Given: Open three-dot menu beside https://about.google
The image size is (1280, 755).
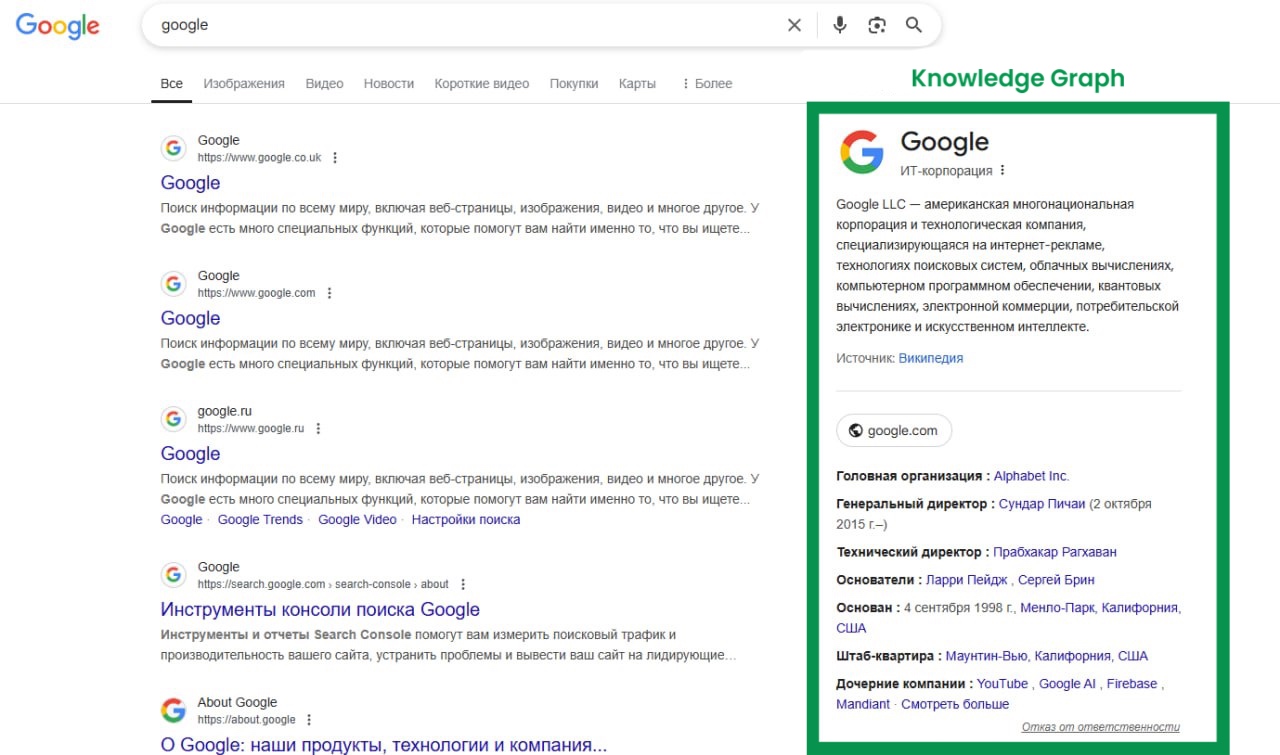Looking at the screenshot, I should point(309,719).
